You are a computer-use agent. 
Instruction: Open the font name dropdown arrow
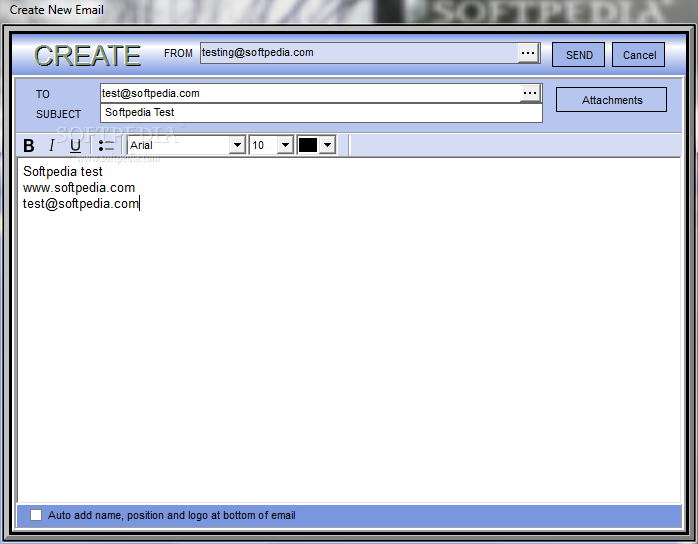[237, 145]
